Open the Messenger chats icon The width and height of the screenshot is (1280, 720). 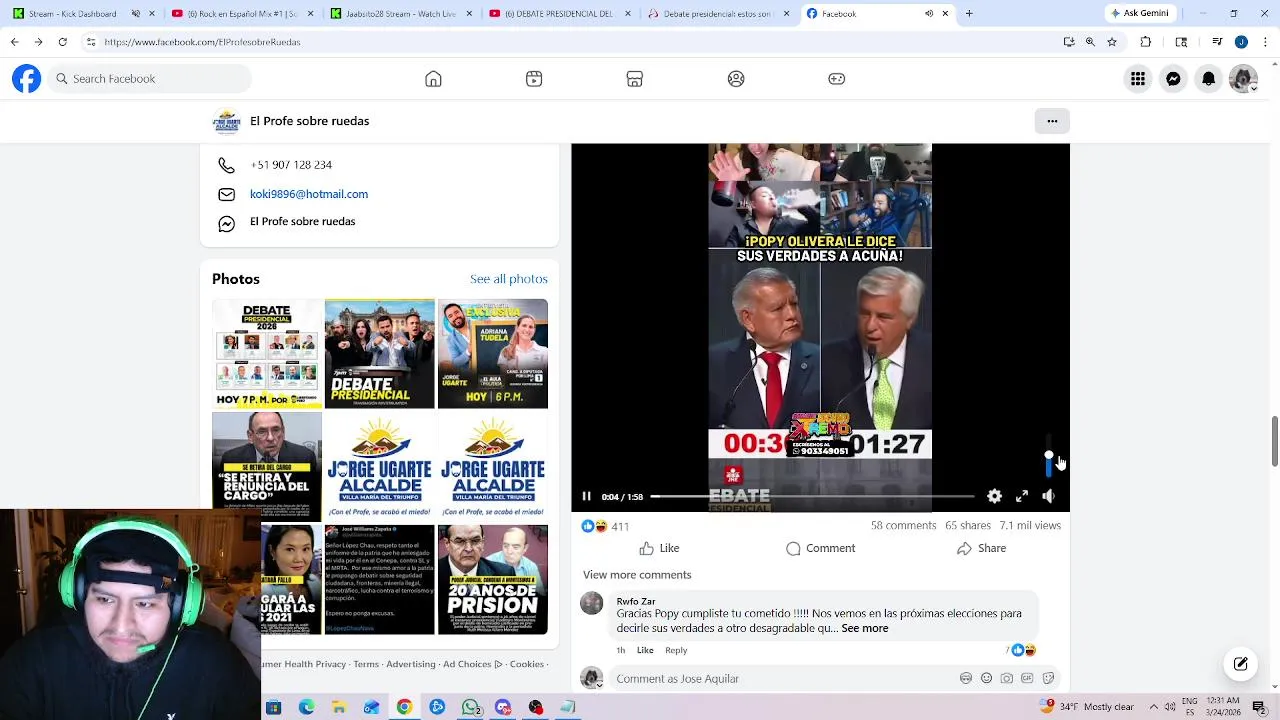pyautogui.click(x=1173, y=79)
